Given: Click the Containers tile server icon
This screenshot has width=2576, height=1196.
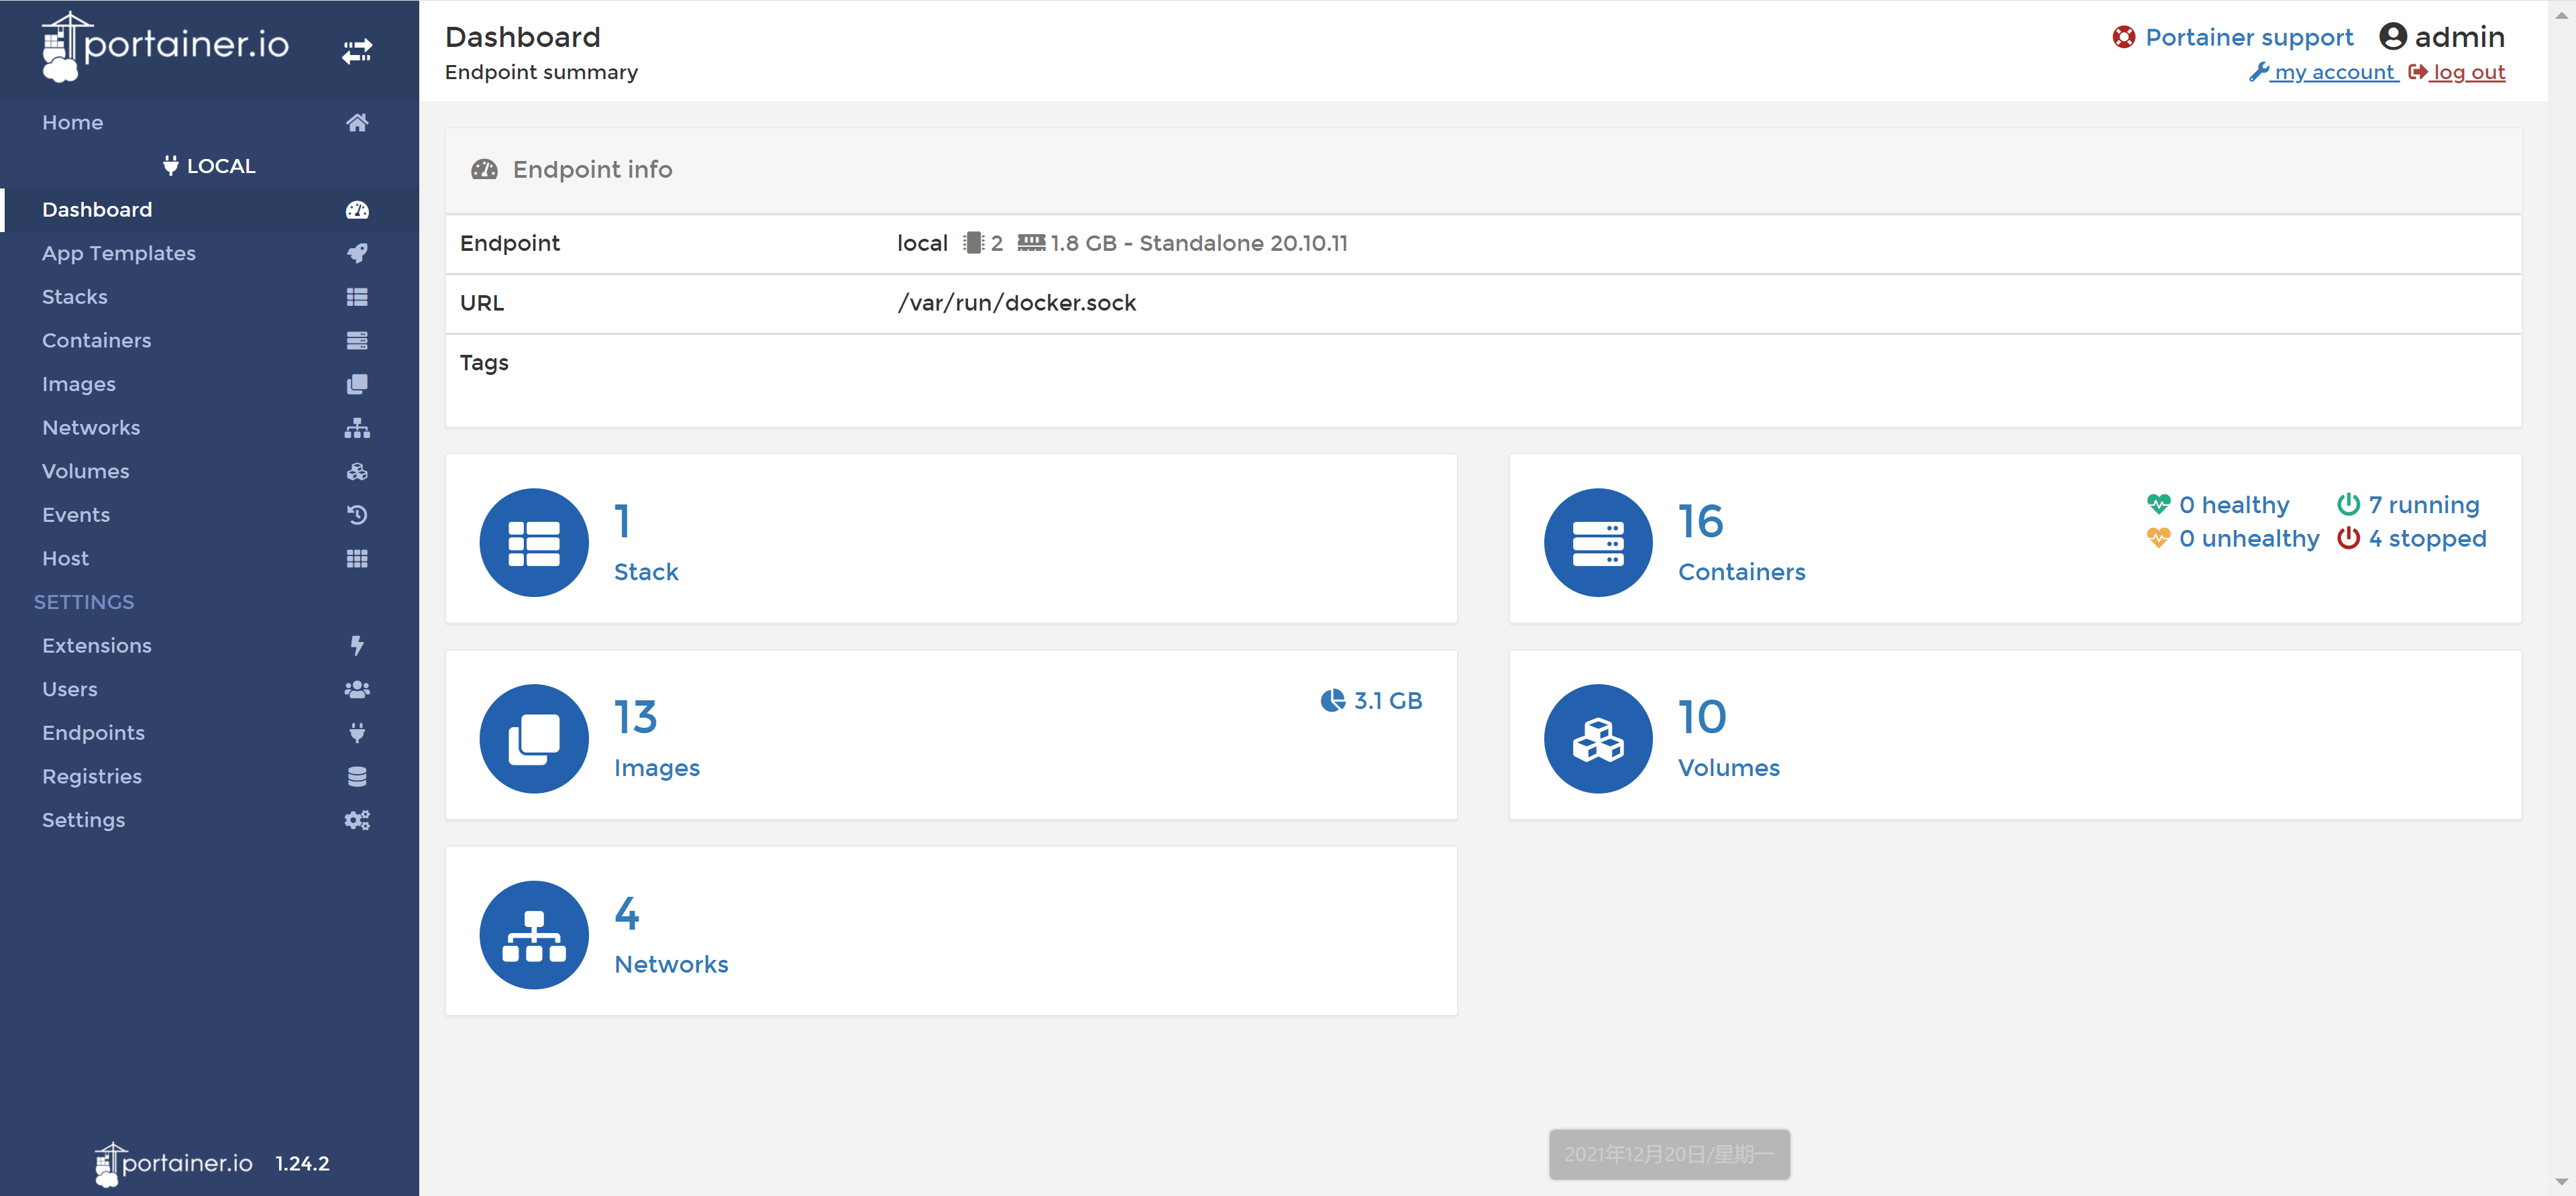Looking at the screenshot, I should tap(1597, 543).
